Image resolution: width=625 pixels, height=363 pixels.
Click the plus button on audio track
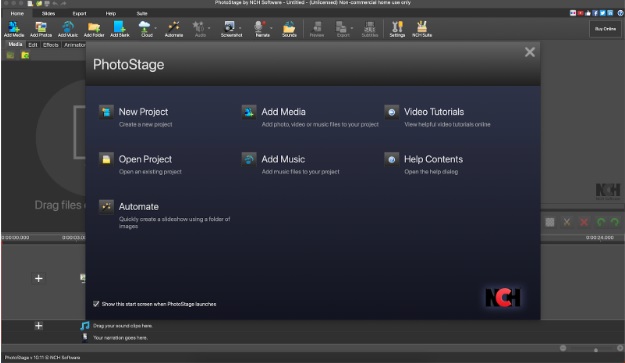[38, 326]
